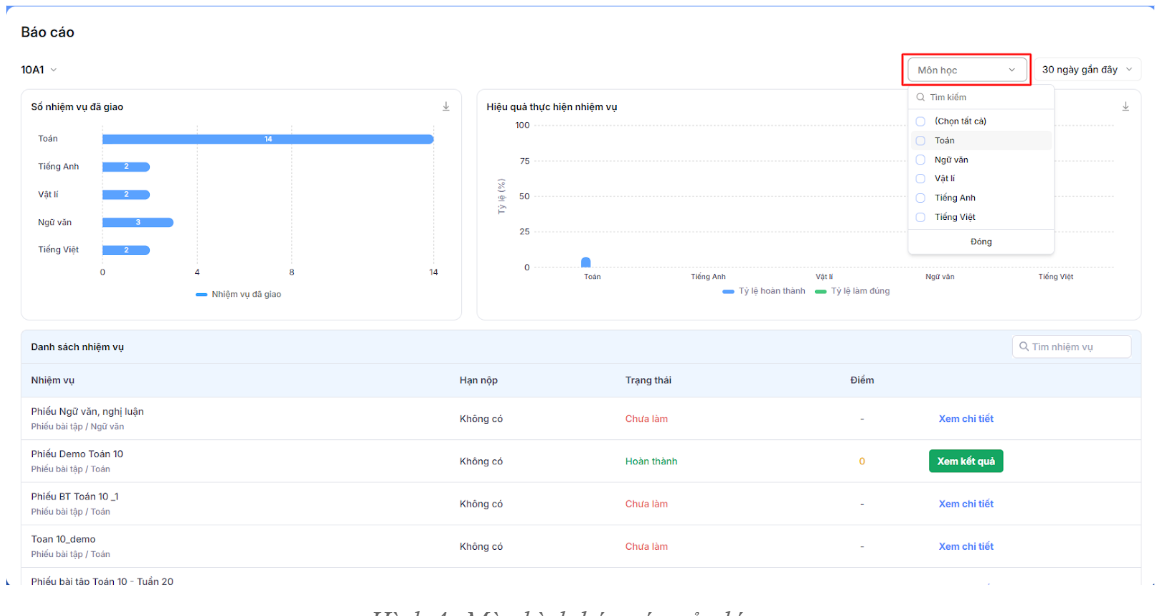Click the green Xem kết quả button
Viewport: 1158px width, 616px height.
[965, 461]
